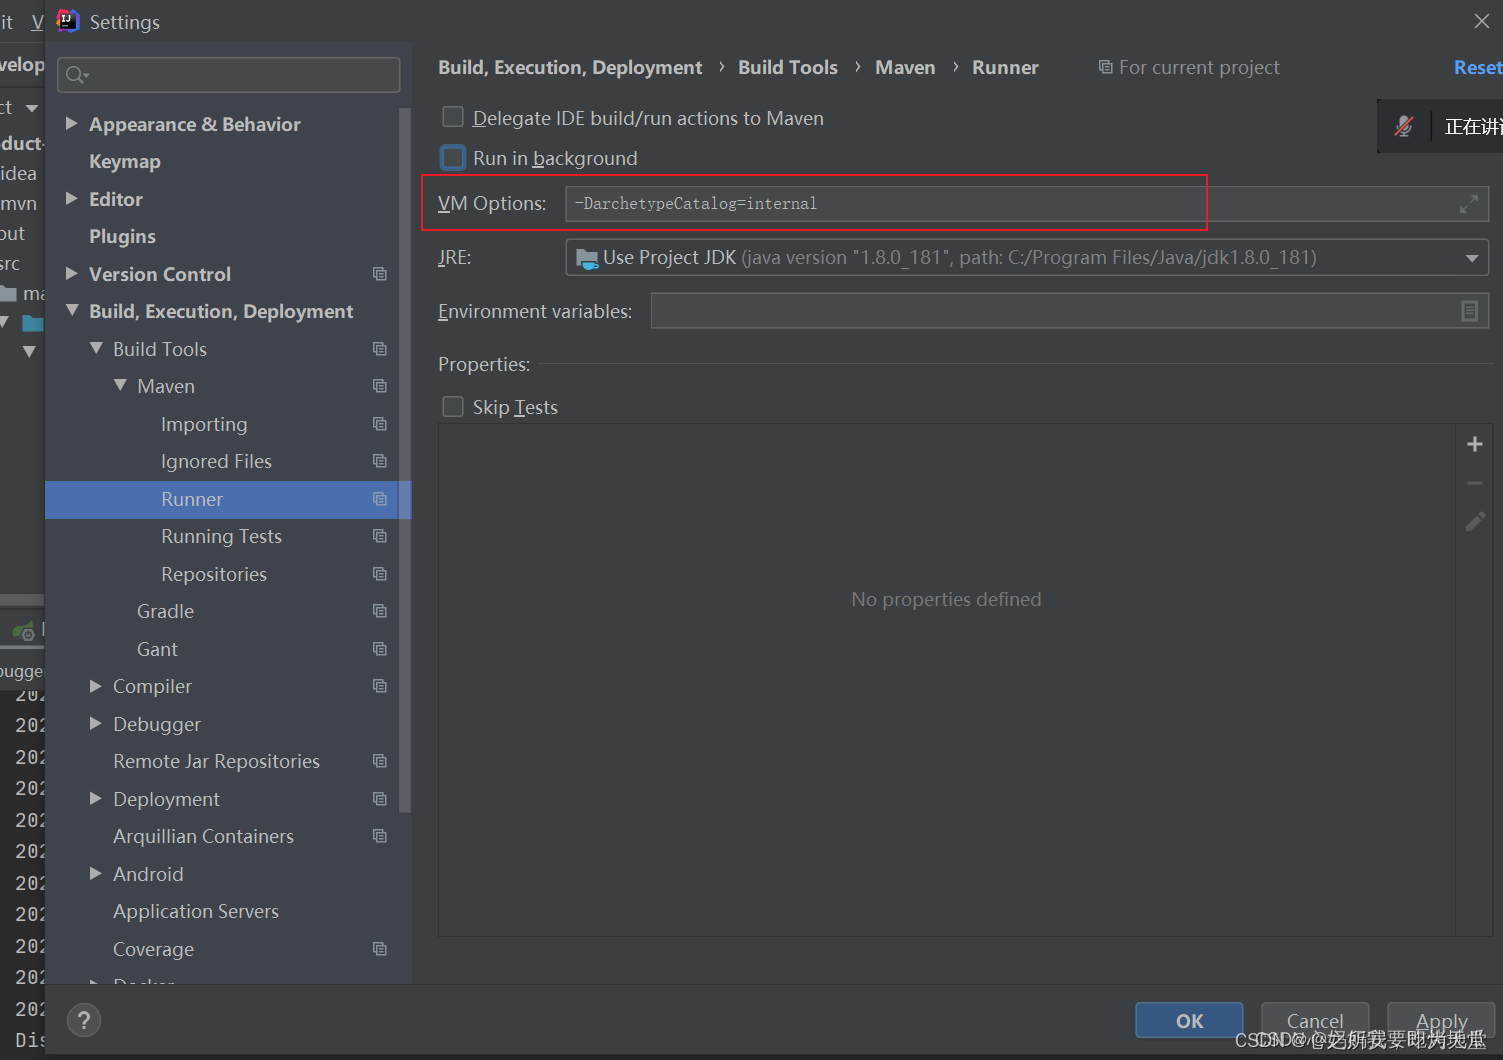Expand the Version Control section
This screenshot has width=1503, height=1060.
[71, 273]
